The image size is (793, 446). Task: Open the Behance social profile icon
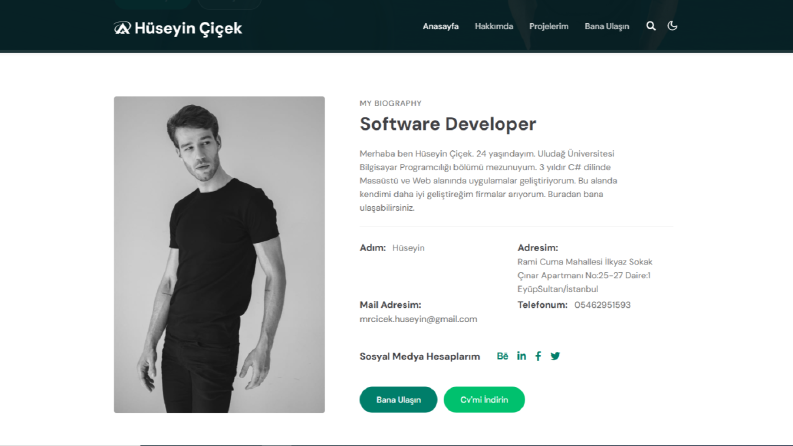502,356
